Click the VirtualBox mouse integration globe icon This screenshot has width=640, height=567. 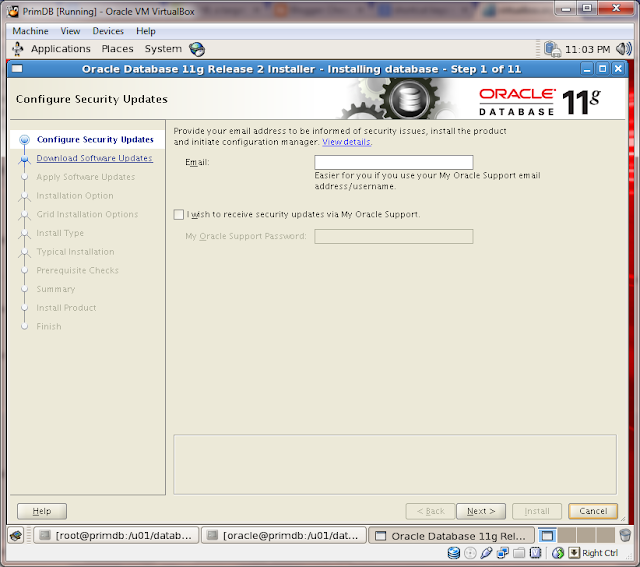click(558, 553)
